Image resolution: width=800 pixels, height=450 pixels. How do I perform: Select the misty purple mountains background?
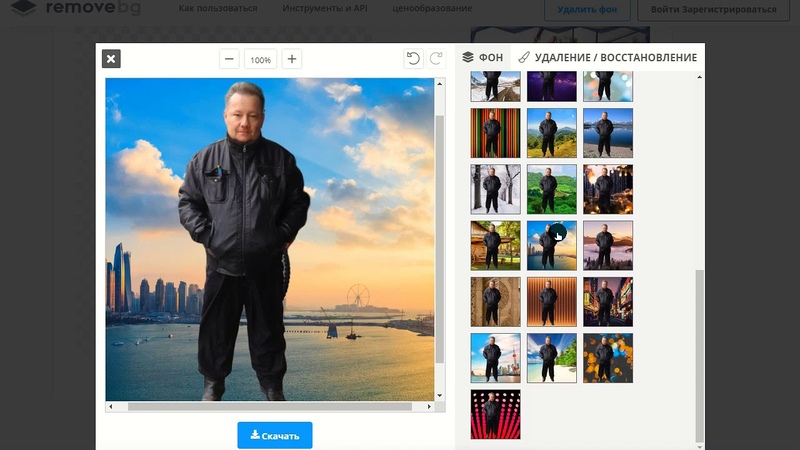608,245
